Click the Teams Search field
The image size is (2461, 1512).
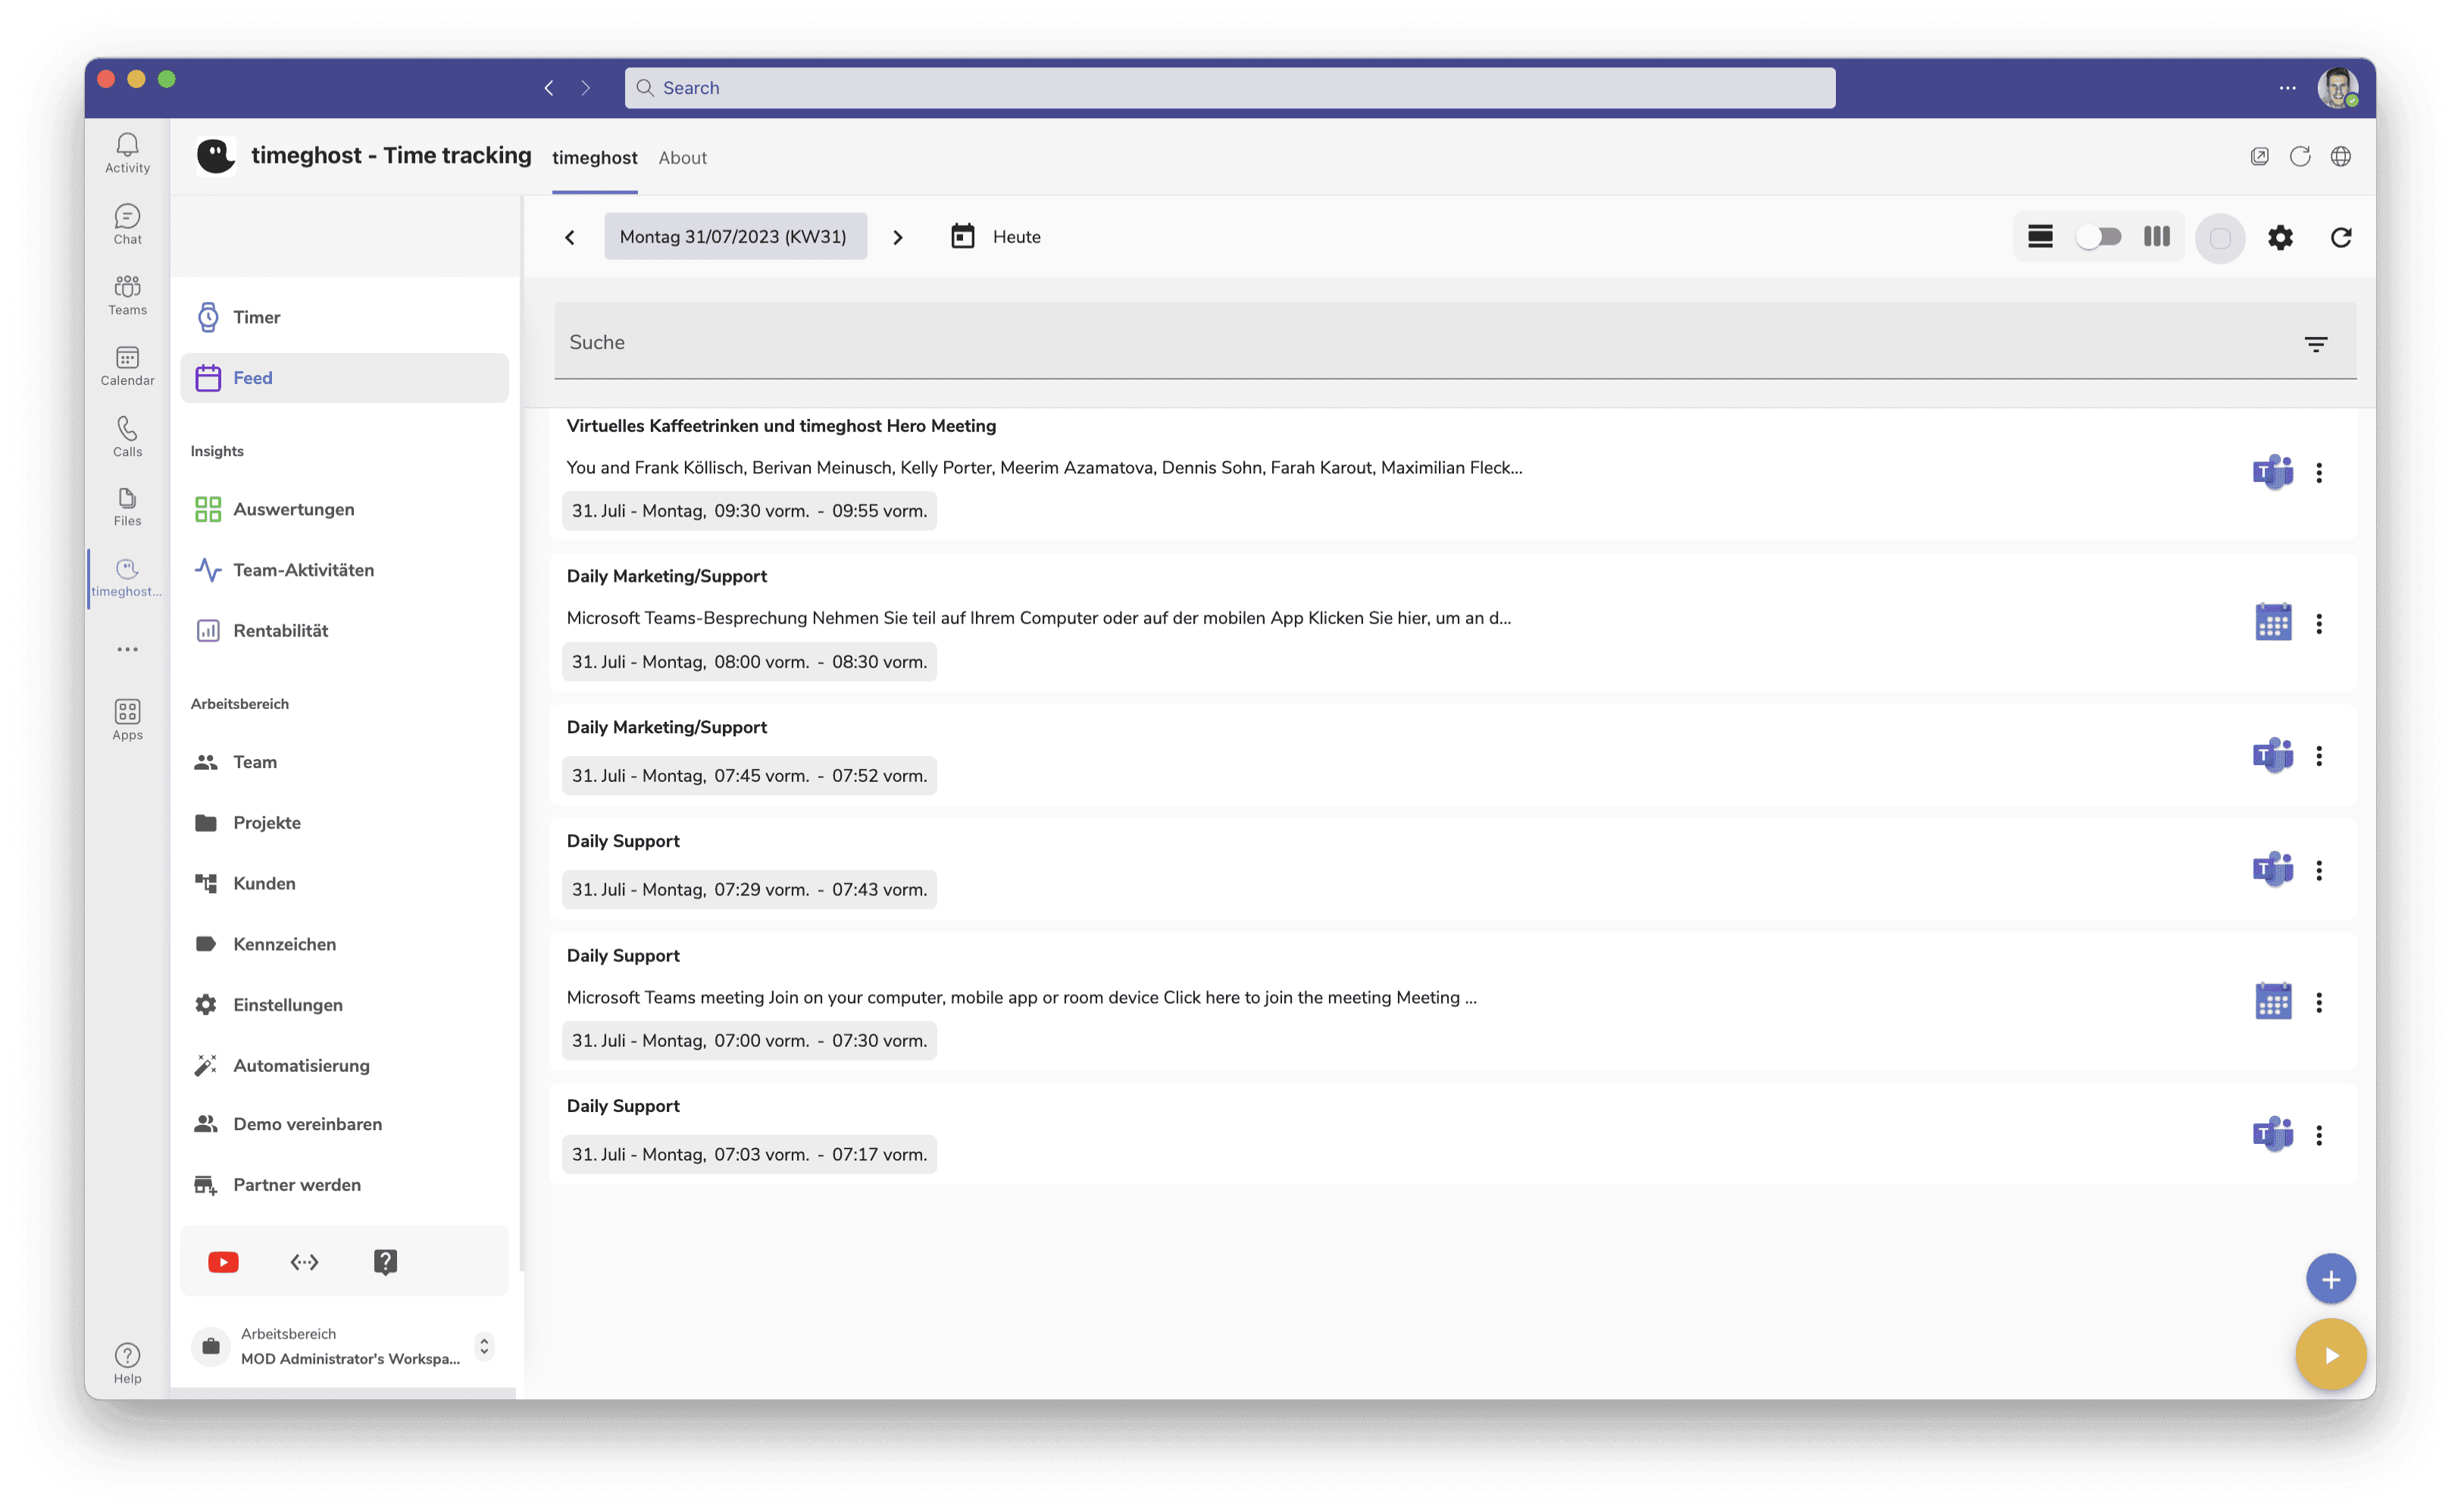coord(1230,88)
